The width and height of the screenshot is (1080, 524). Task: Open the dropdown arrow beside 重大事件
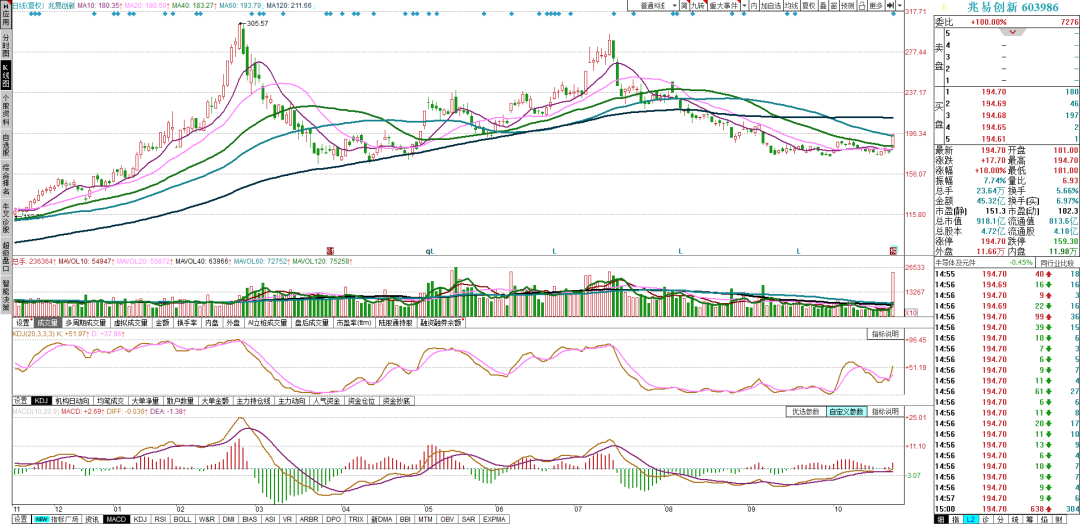pyautogui.click(x=745, y=6)
